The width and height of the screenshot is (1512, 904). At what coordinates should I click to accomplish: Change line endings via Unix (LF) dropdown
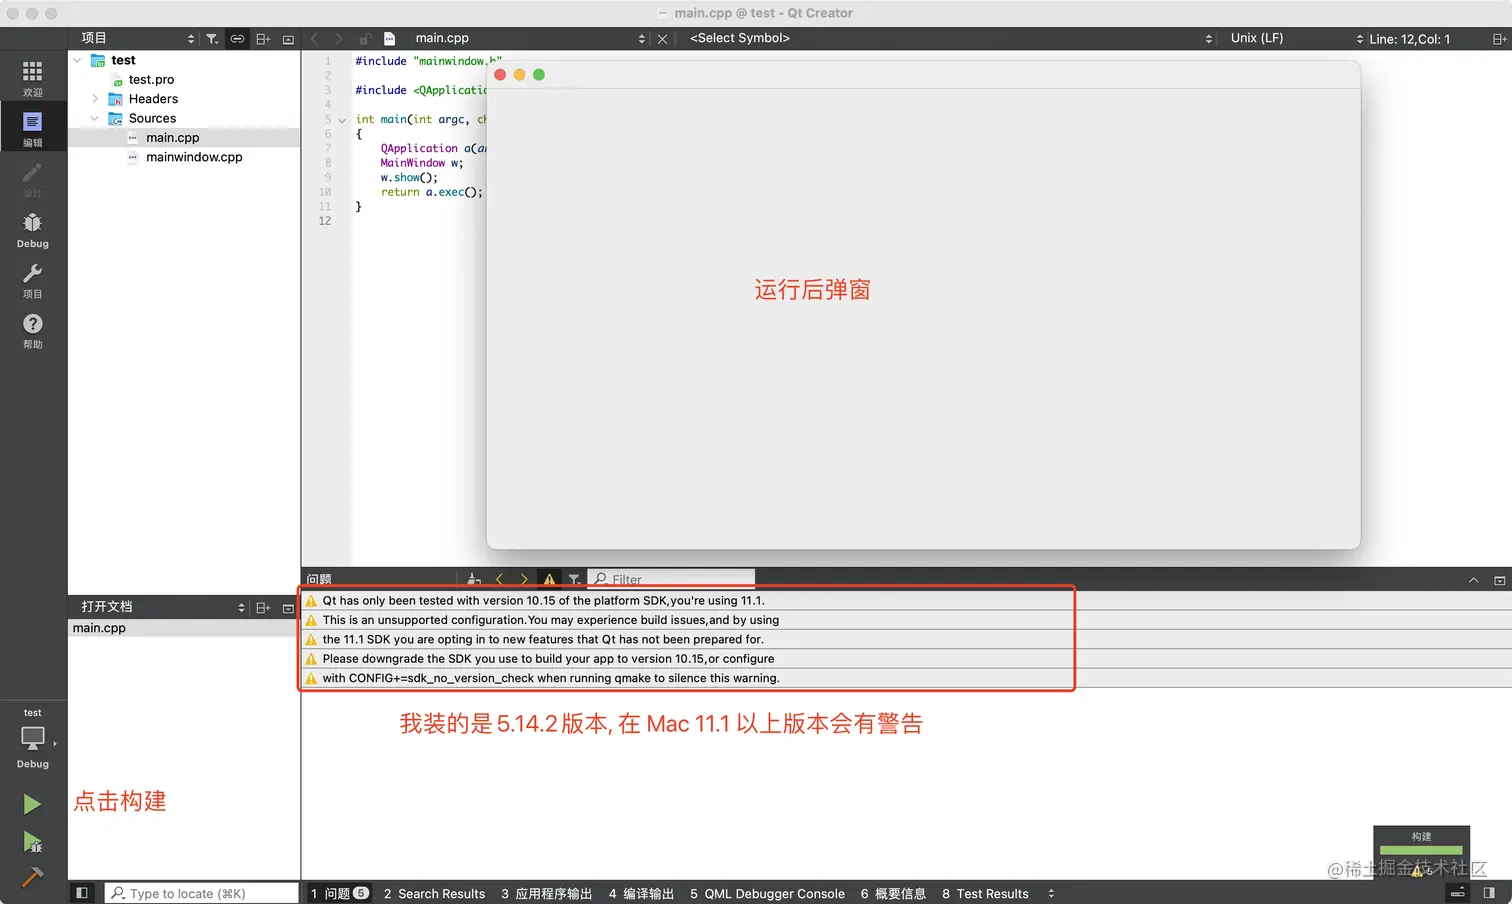point(1296,38)
